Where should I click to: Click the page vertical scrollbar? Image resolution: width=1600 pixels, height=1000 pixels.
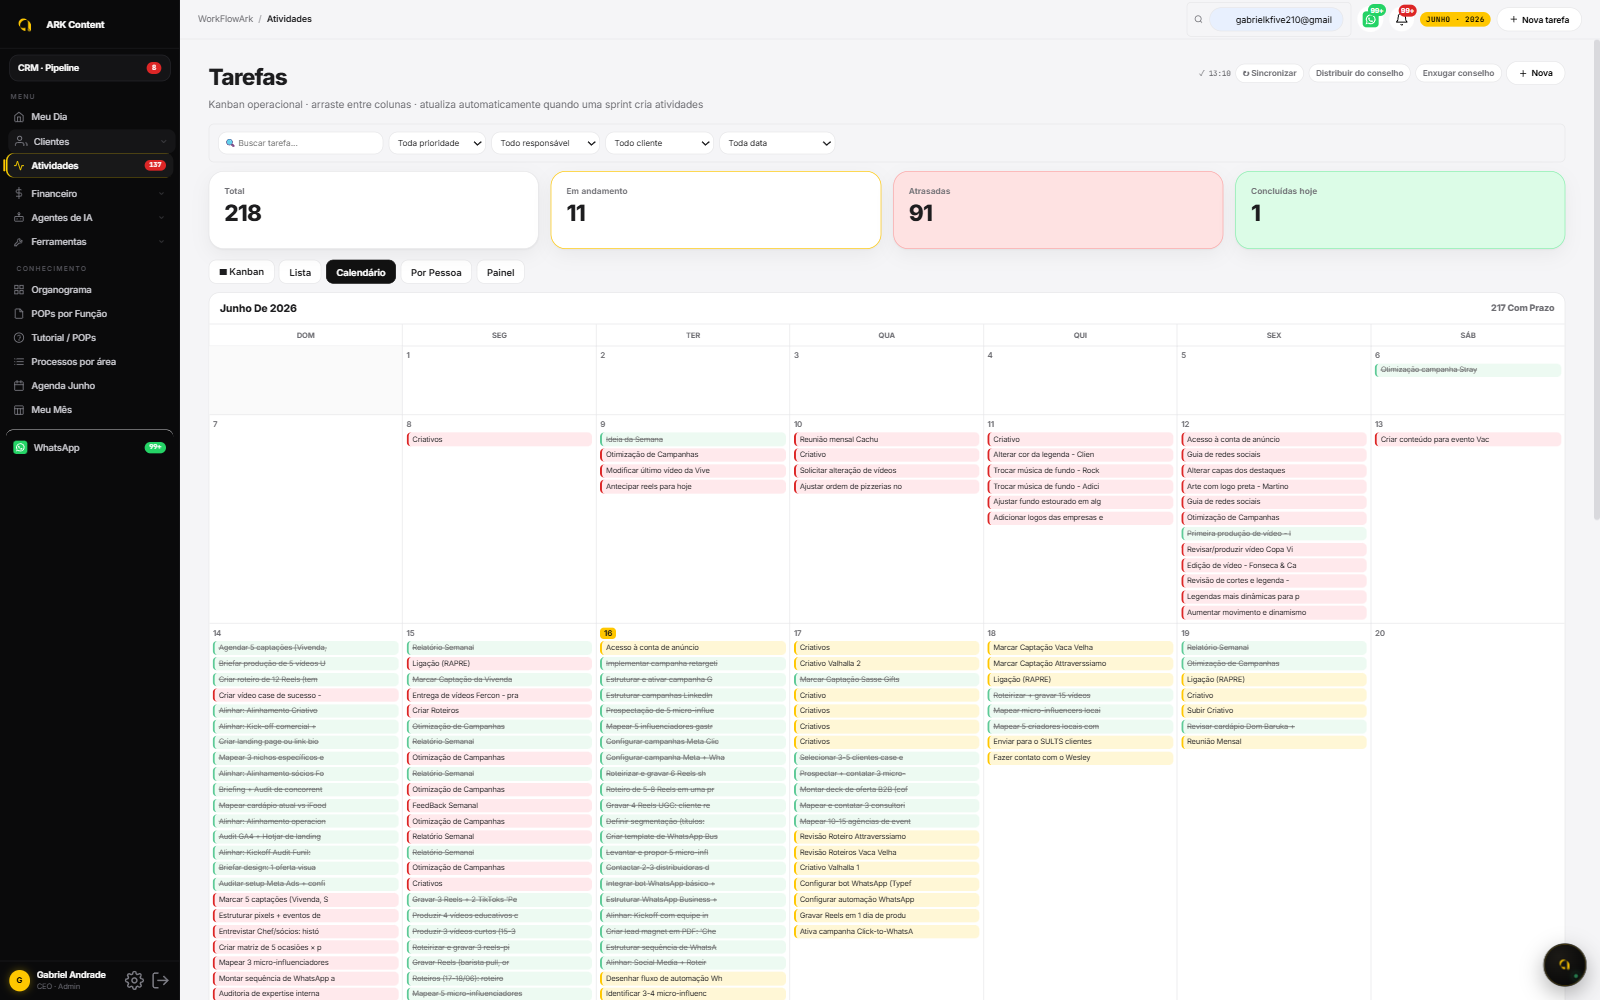pyautogui.click(x=1595, y=280)
